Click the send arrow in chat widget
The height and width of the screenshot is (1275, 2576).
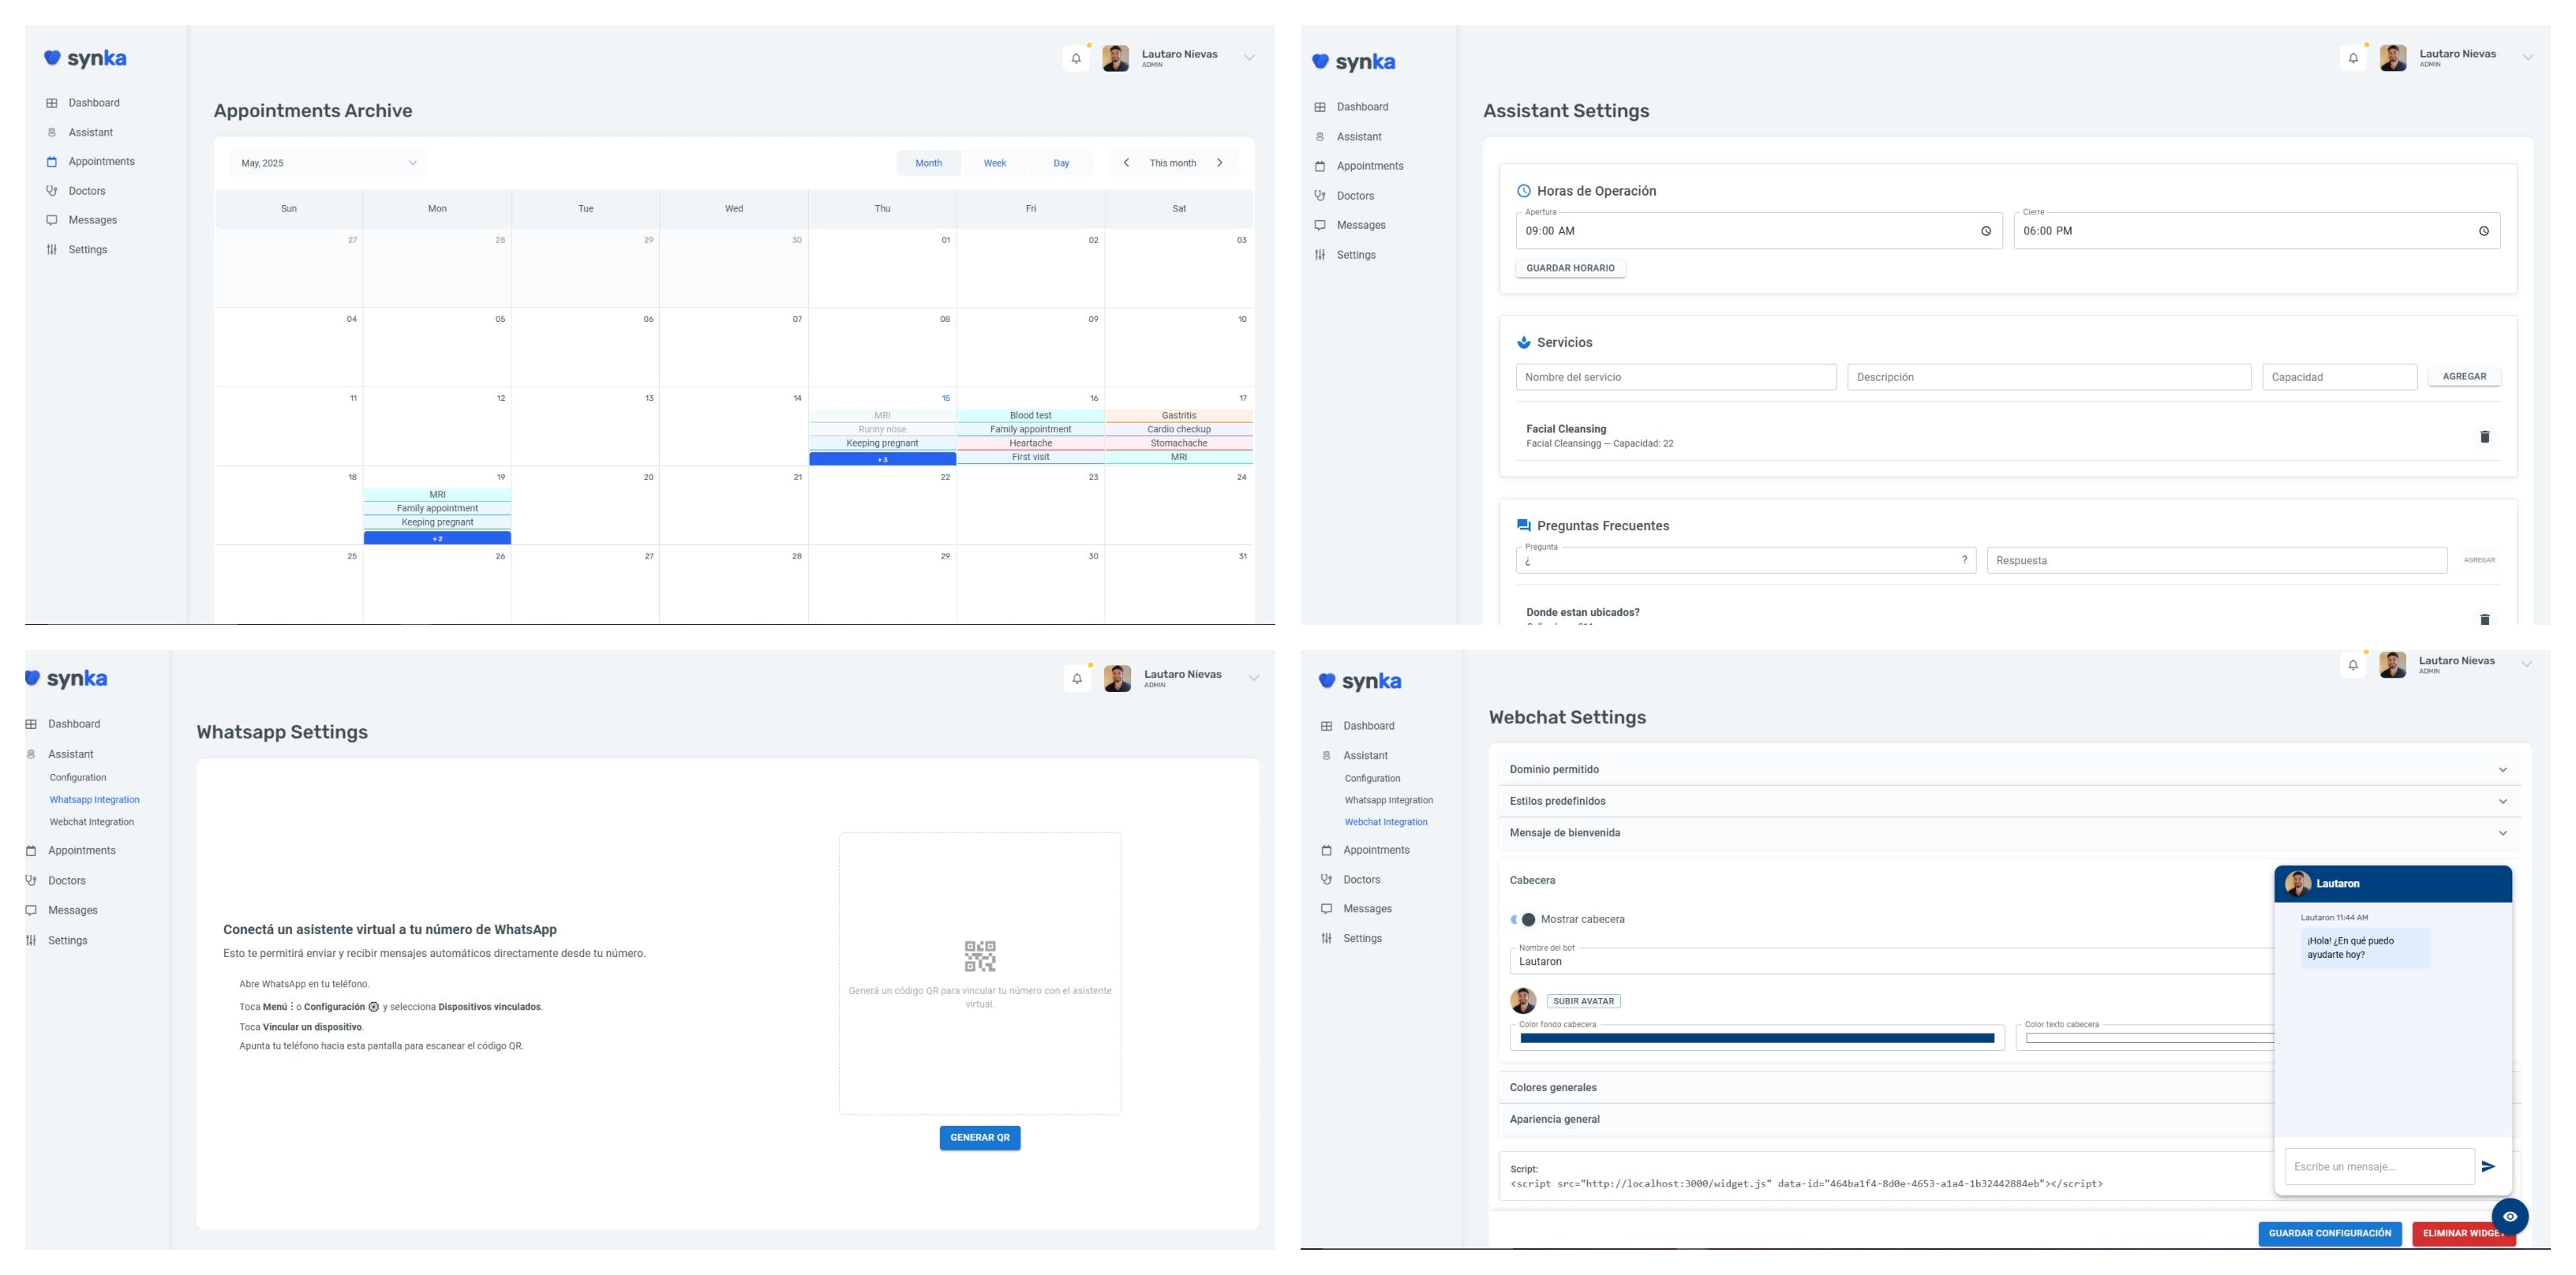2488,1166
